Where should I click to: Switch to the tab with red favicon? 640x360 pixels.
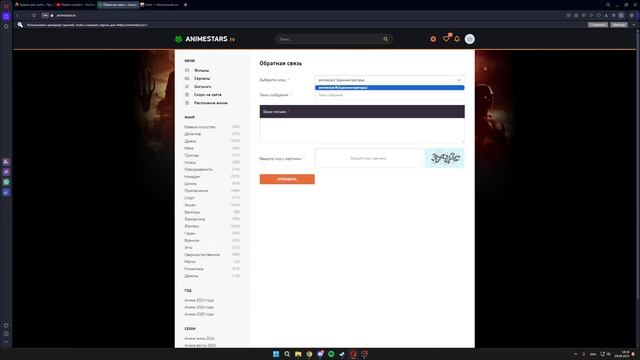[x=76, y=5]
